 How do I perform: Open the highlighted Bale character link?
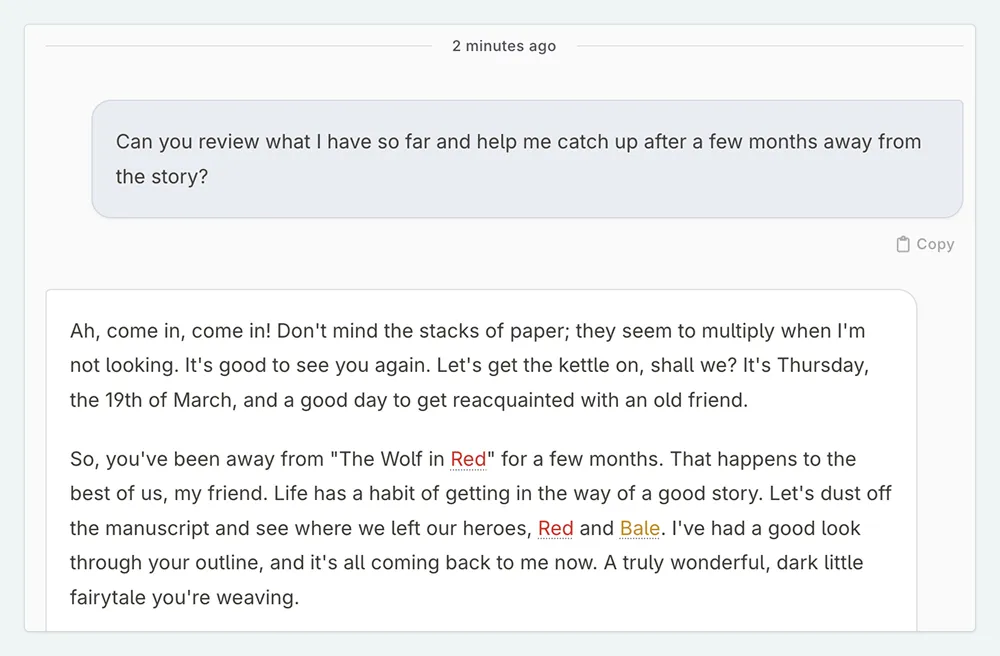(639, 528)
